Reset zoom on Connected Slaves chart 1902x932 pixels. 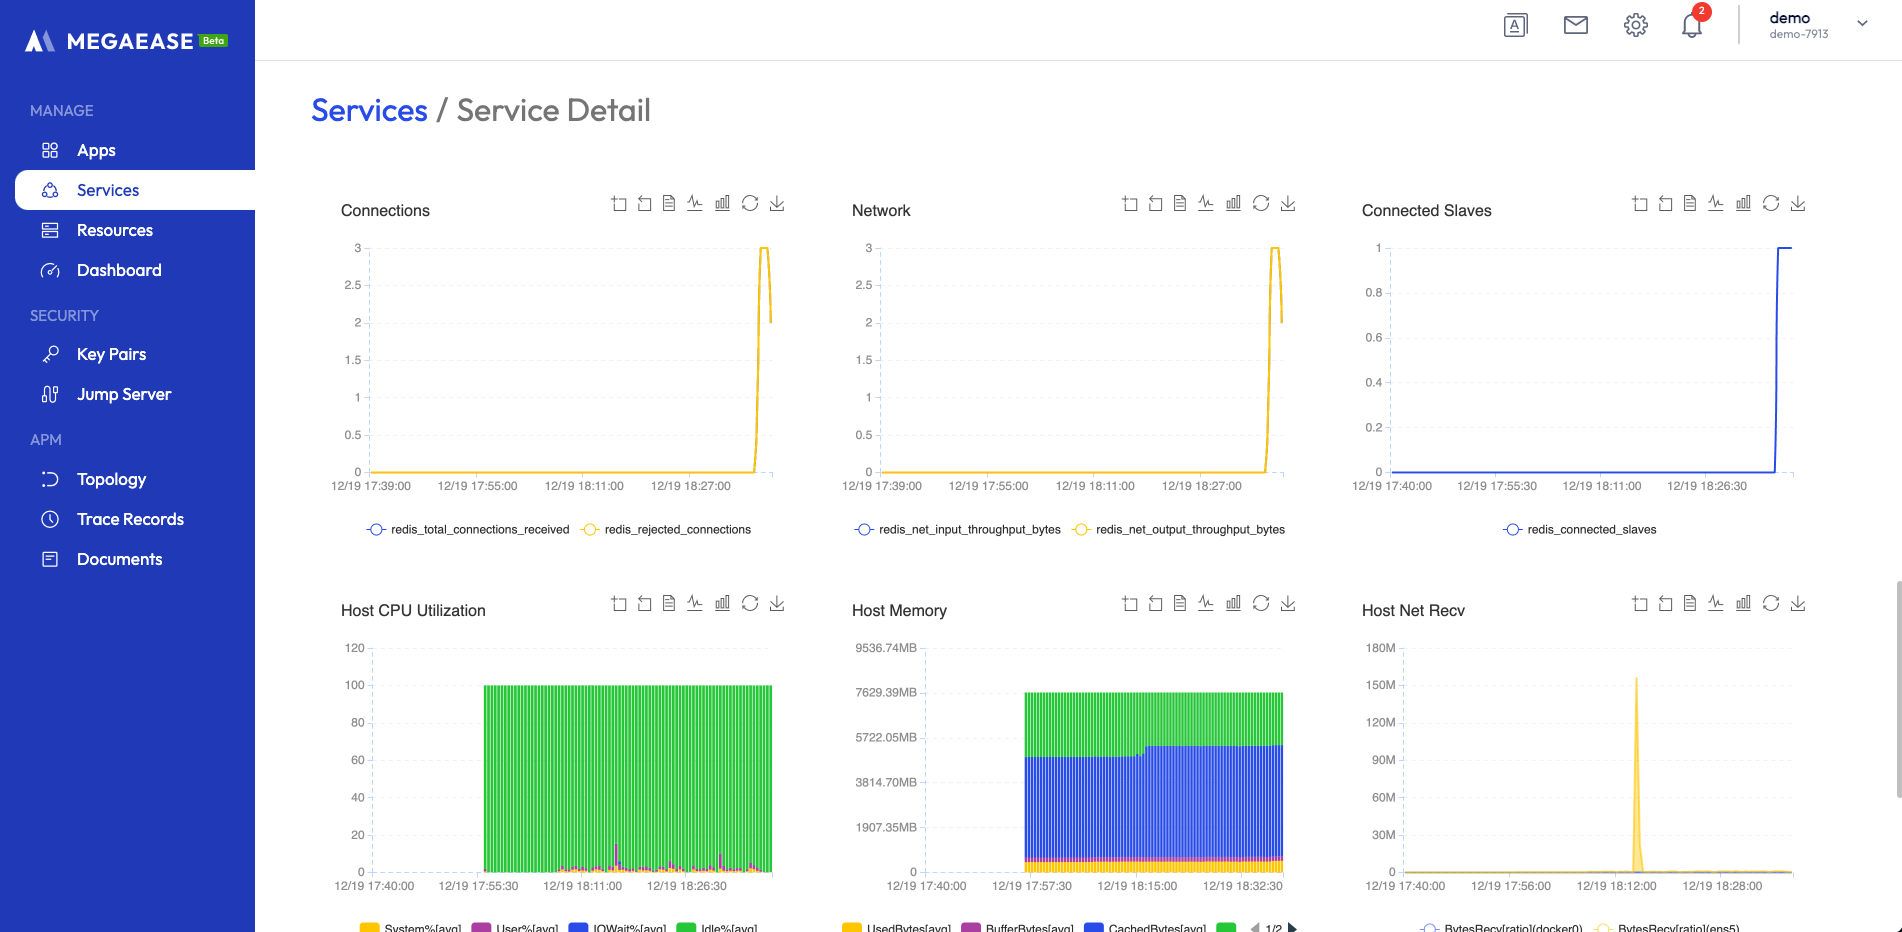(x=1665, y=203)
